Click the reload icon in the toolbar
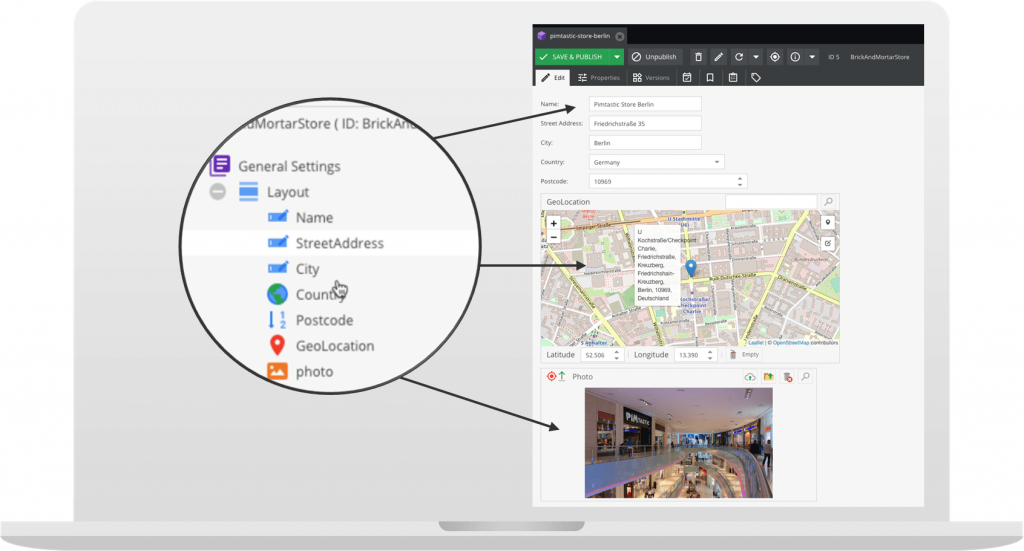Image resolution: width=1024 pixels, height=551 pixels. [x=739, y=57]
